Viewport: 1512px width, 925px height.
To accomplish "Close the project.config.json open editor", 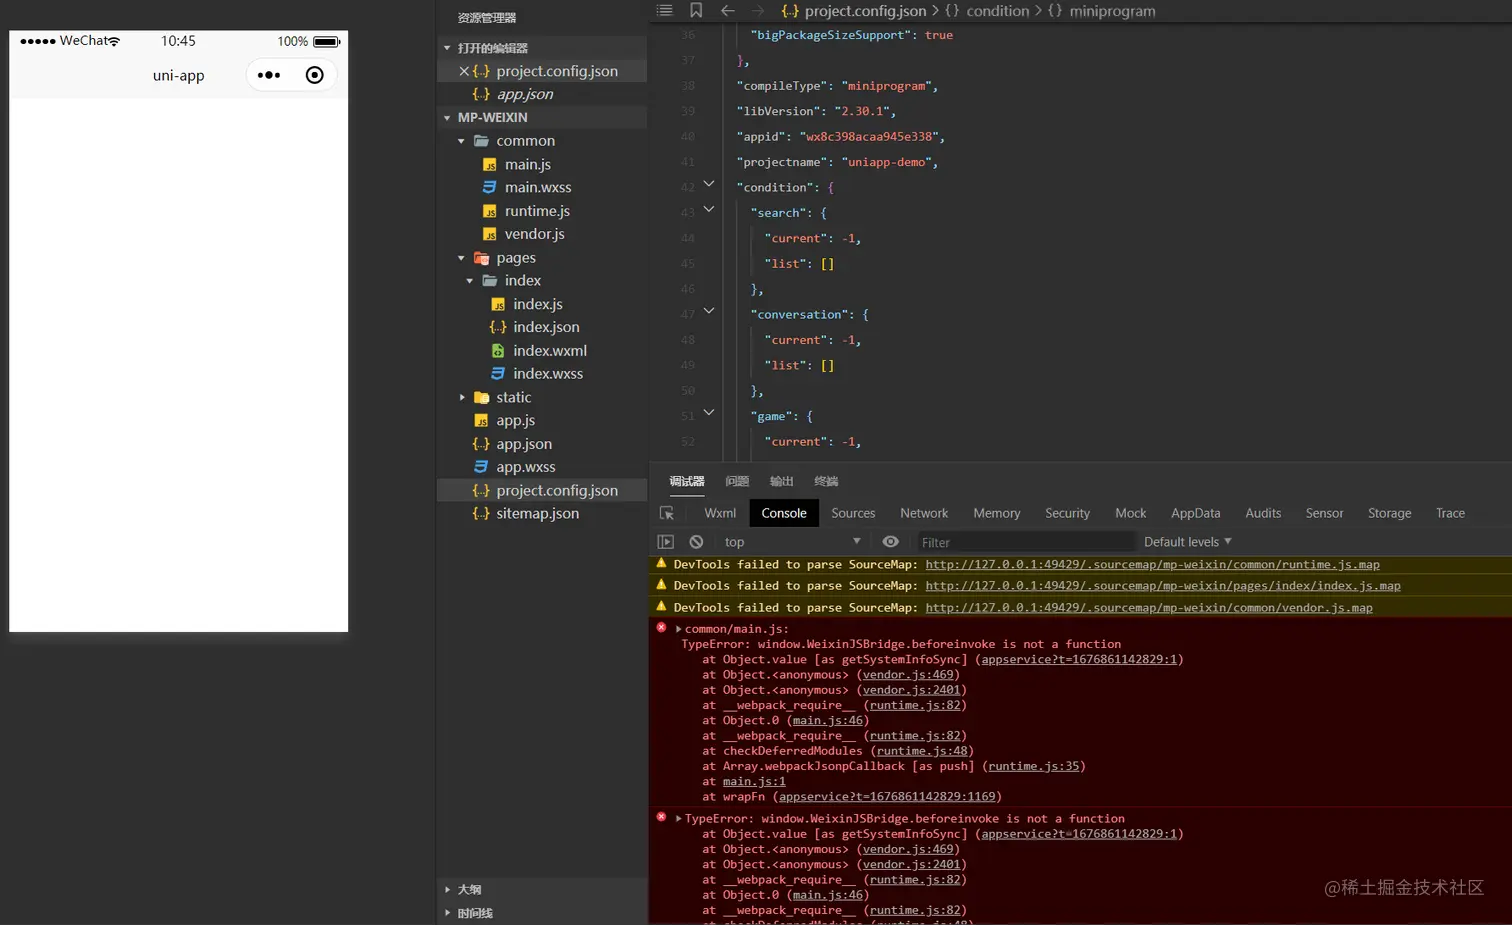I will click(x=464, y=71).
